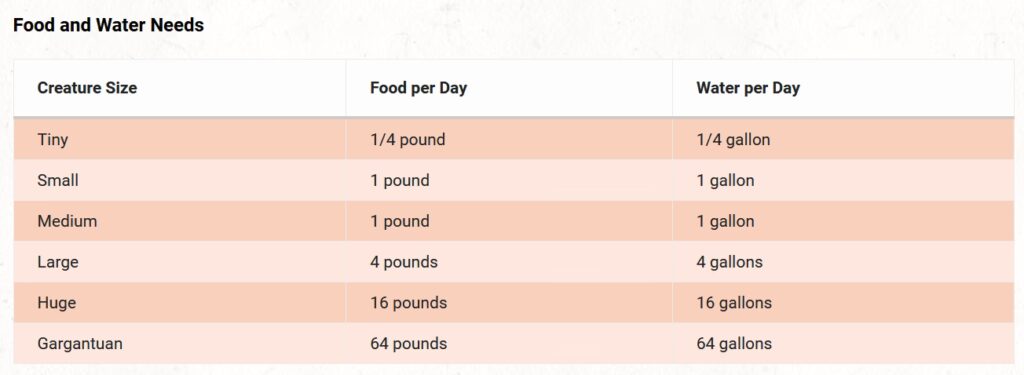Click the Food and Water Needs heading
The image size is (1024, 375).
point(108,25)
